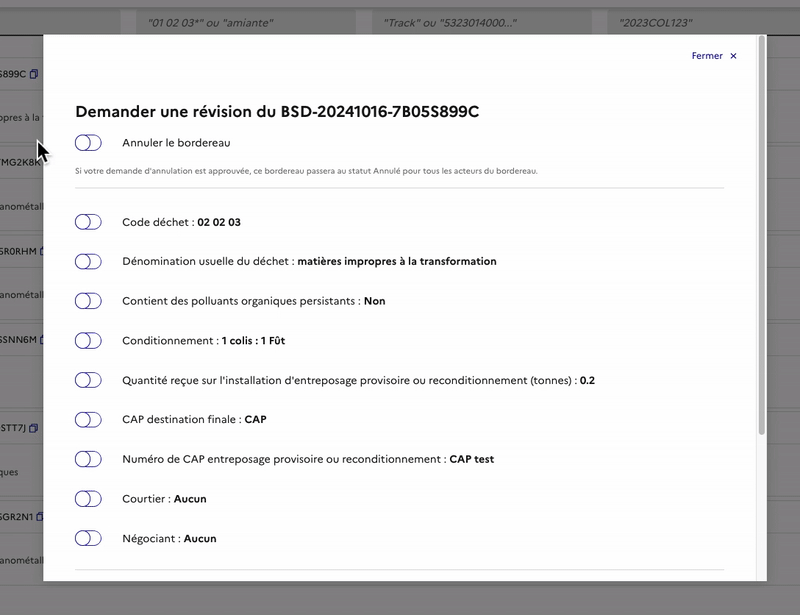This screenshot has height=615, width=800.
Task: Close the modal with Fermer
Action: (707, 56)
